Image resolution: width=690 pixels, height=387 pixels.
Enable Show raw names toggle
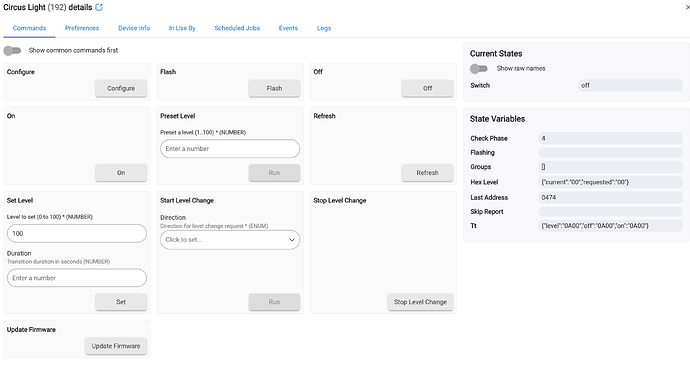[x=479, y=69]
